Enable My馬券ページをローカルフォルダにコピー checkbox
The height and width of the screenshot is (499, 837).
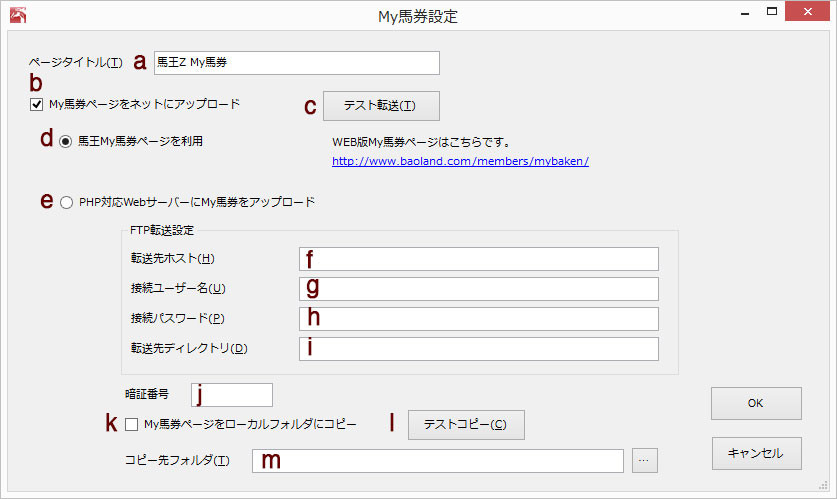(131, 425)
